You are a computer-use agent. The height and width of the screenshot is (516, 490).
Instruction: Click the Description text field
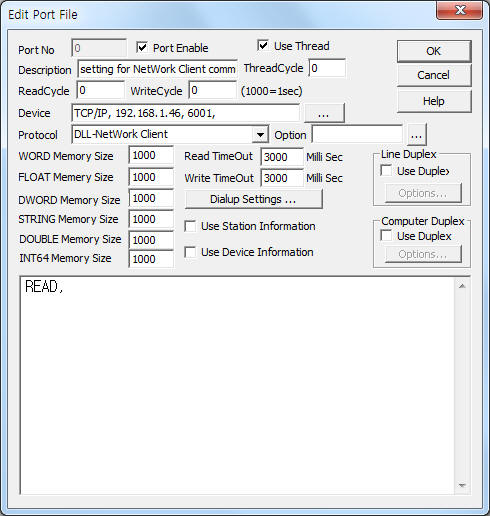(x=157, y=69)
